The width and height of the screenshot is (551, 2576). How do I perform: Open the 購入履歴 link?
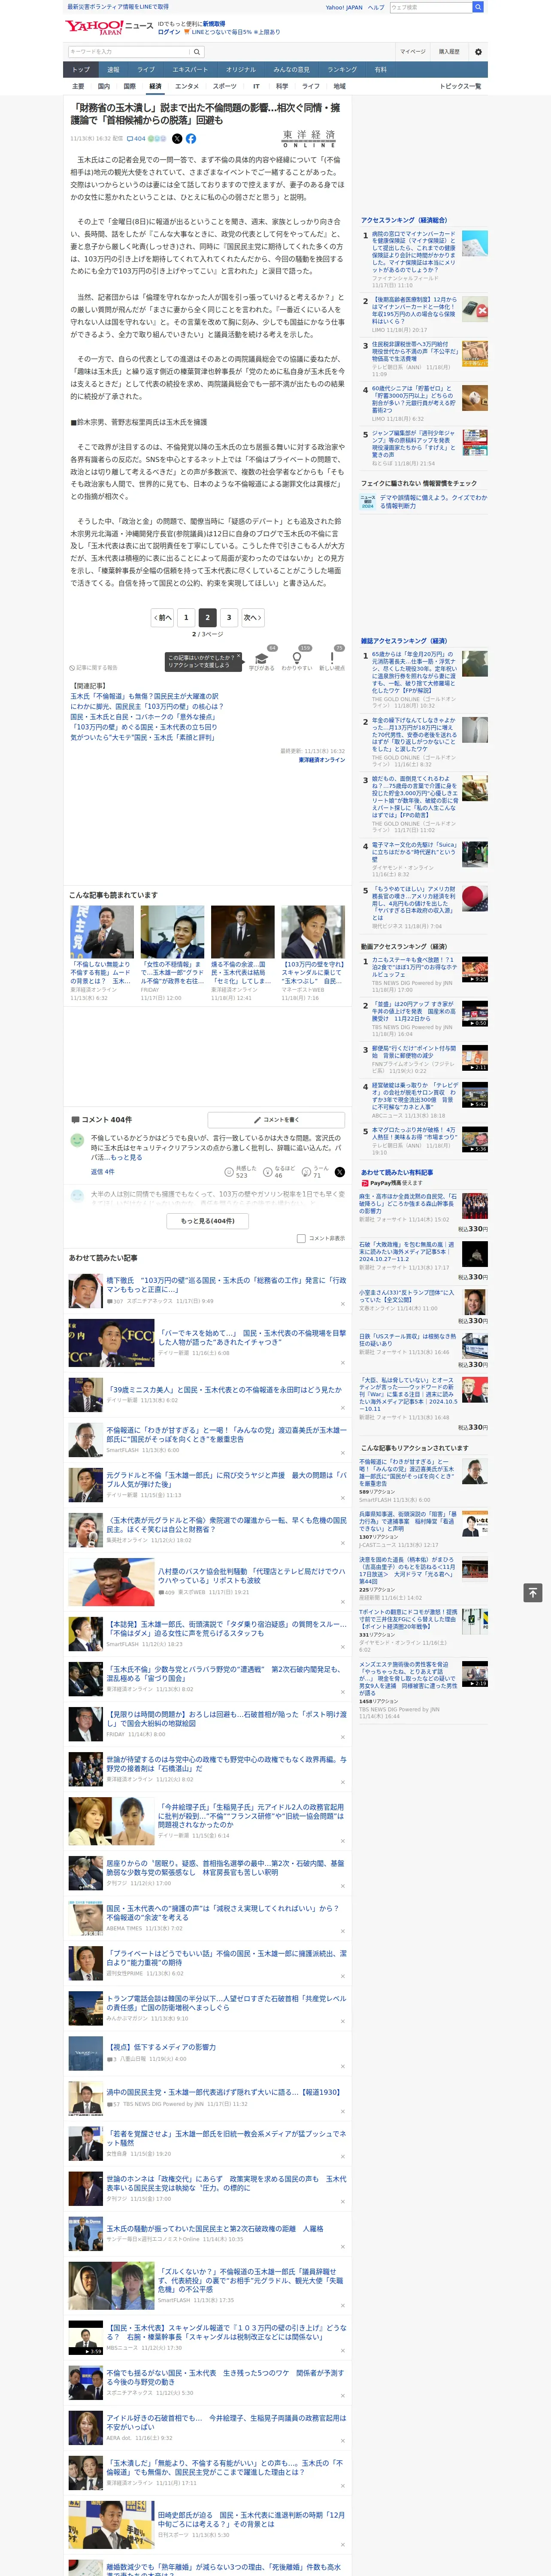pyautogui.click(x=449, y=52)
